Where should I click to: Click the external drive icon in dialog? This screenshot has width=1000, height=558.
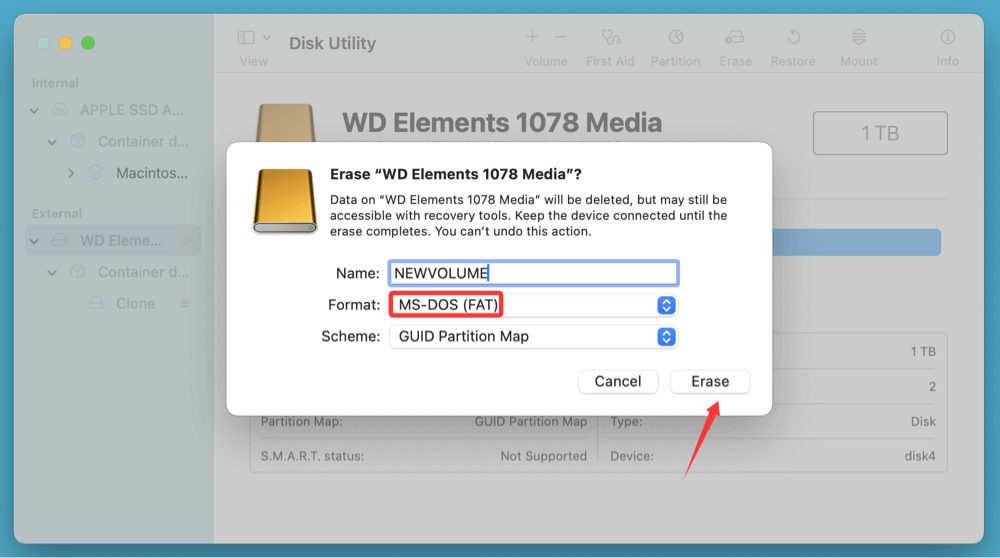(x=285, y=201)
